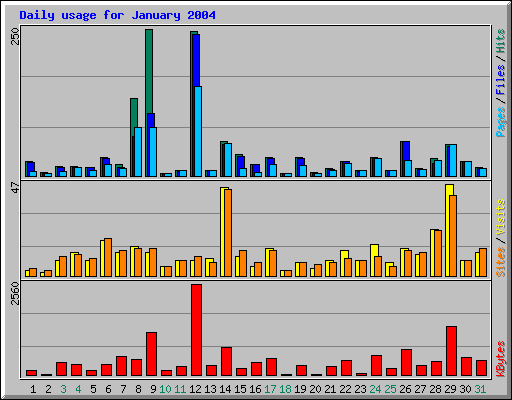The height and width of the screenshot is (400, 512).
Task: Click green weekend day 17 label
Action: point(270,389)
